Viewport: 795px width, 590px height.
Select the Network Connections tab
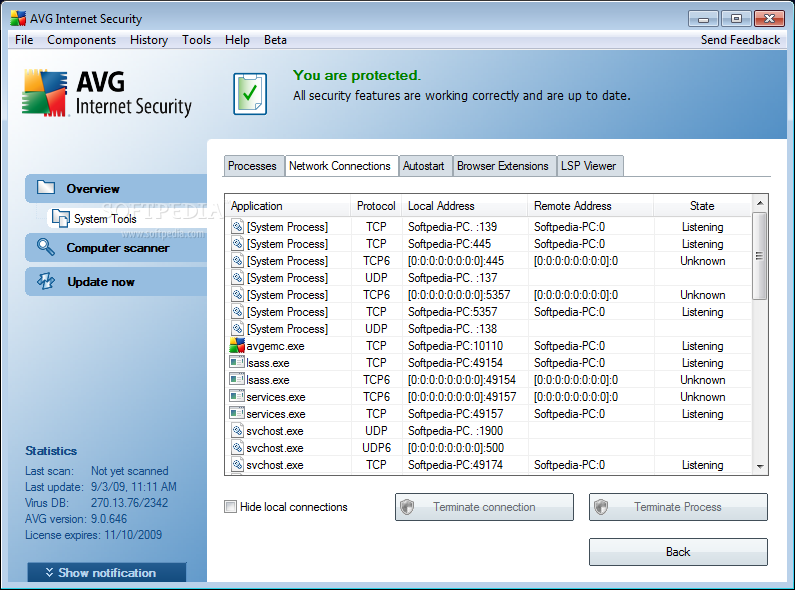340,165
